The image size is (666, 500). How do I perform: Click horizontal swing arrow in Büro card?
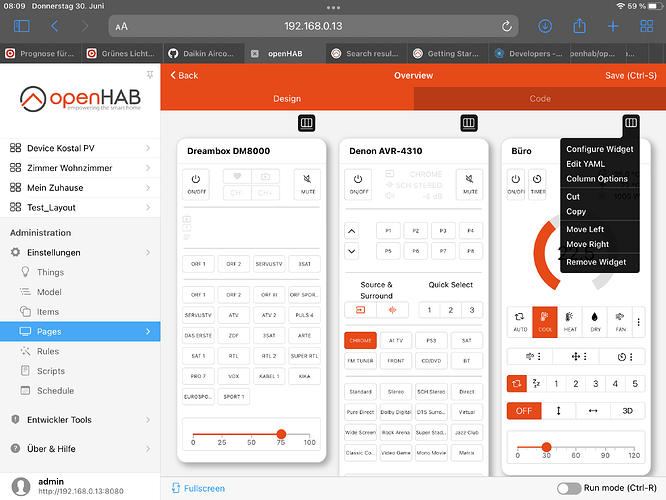[593, 411]
